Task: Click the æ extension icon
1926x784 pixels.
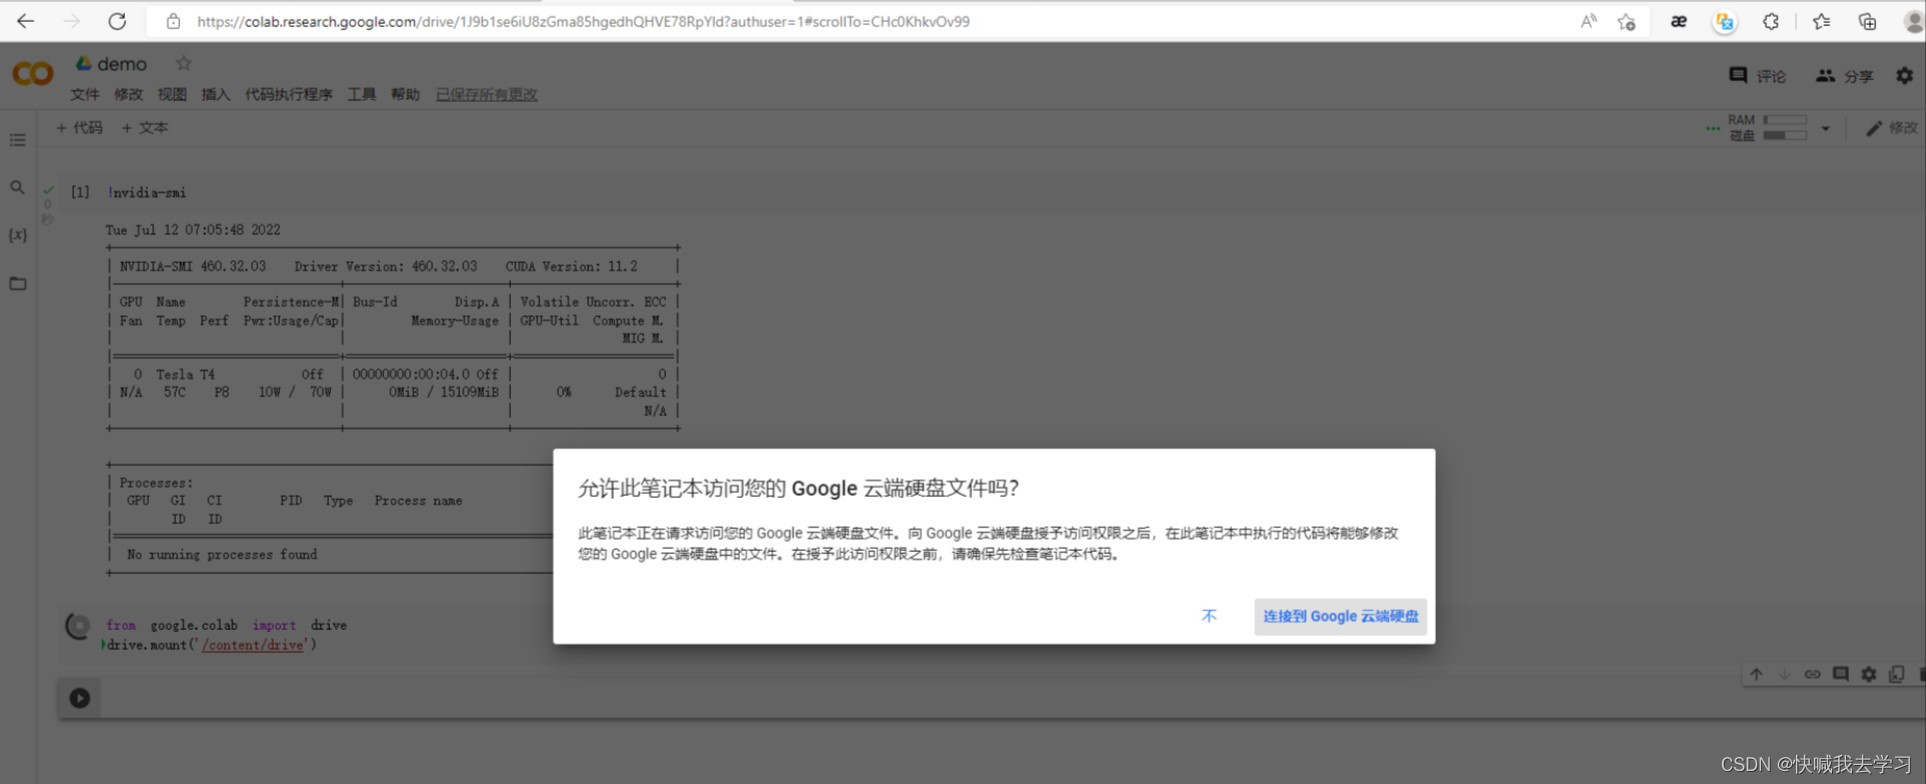Action: coord(1679,21)
